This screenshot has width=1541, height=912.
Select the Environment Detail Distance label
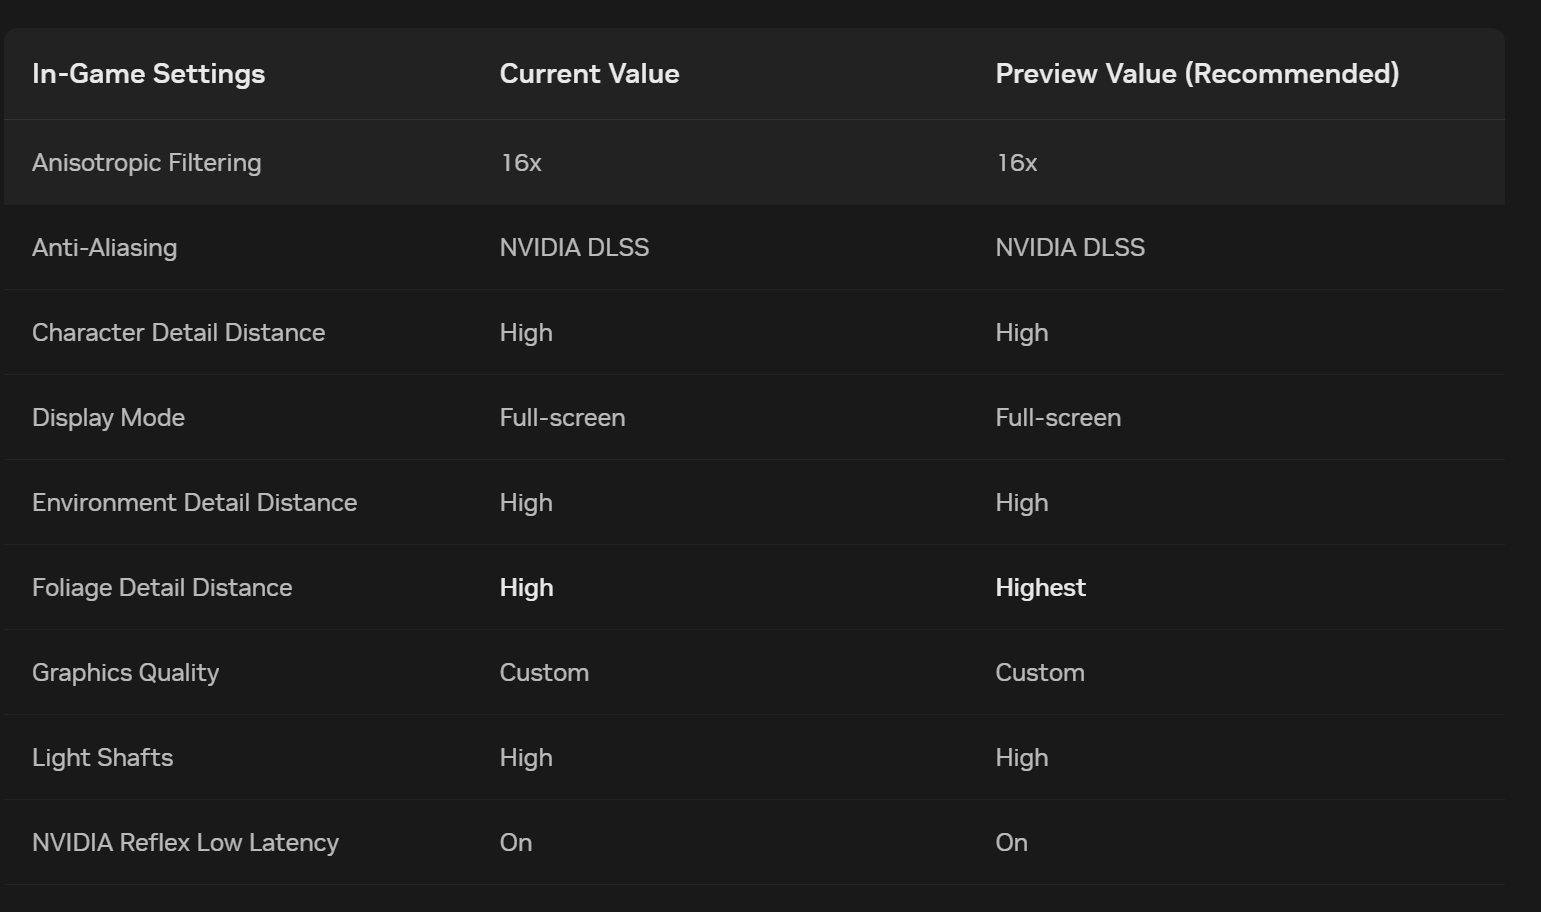[194, 503]
